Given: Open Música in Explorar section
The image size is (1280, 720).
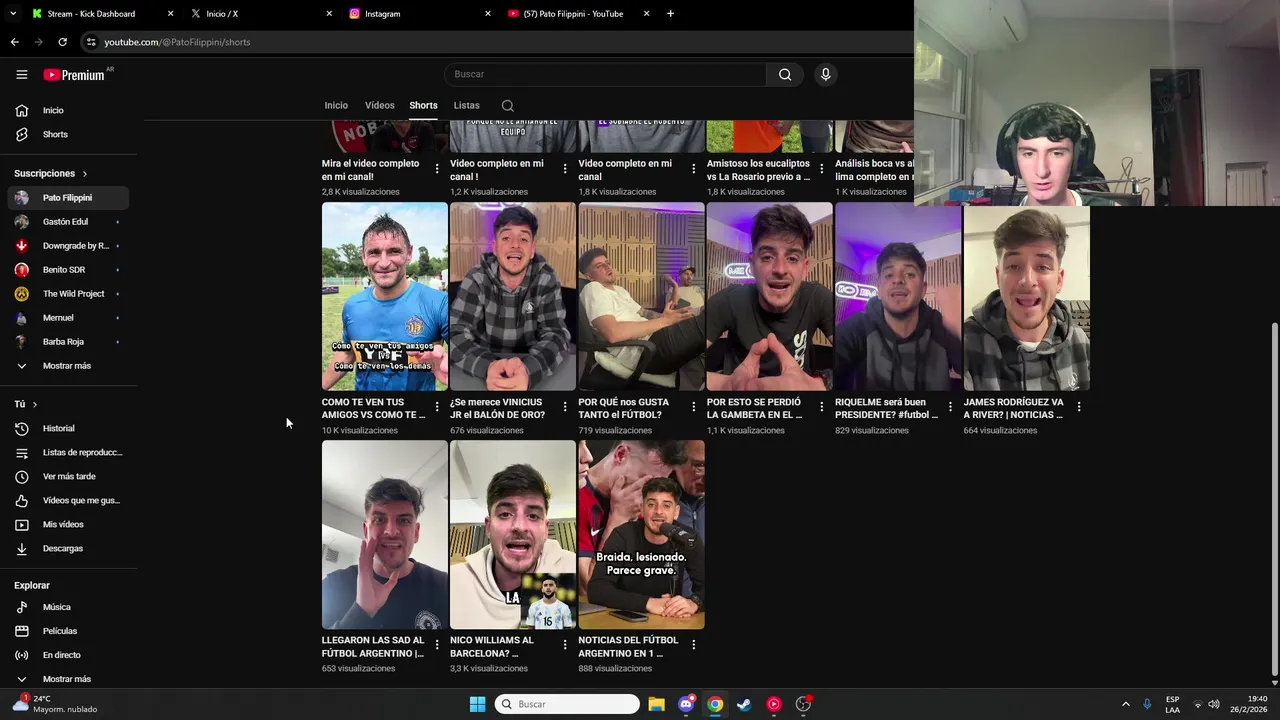Looking at the screenshot, I should tap(68, 607).
